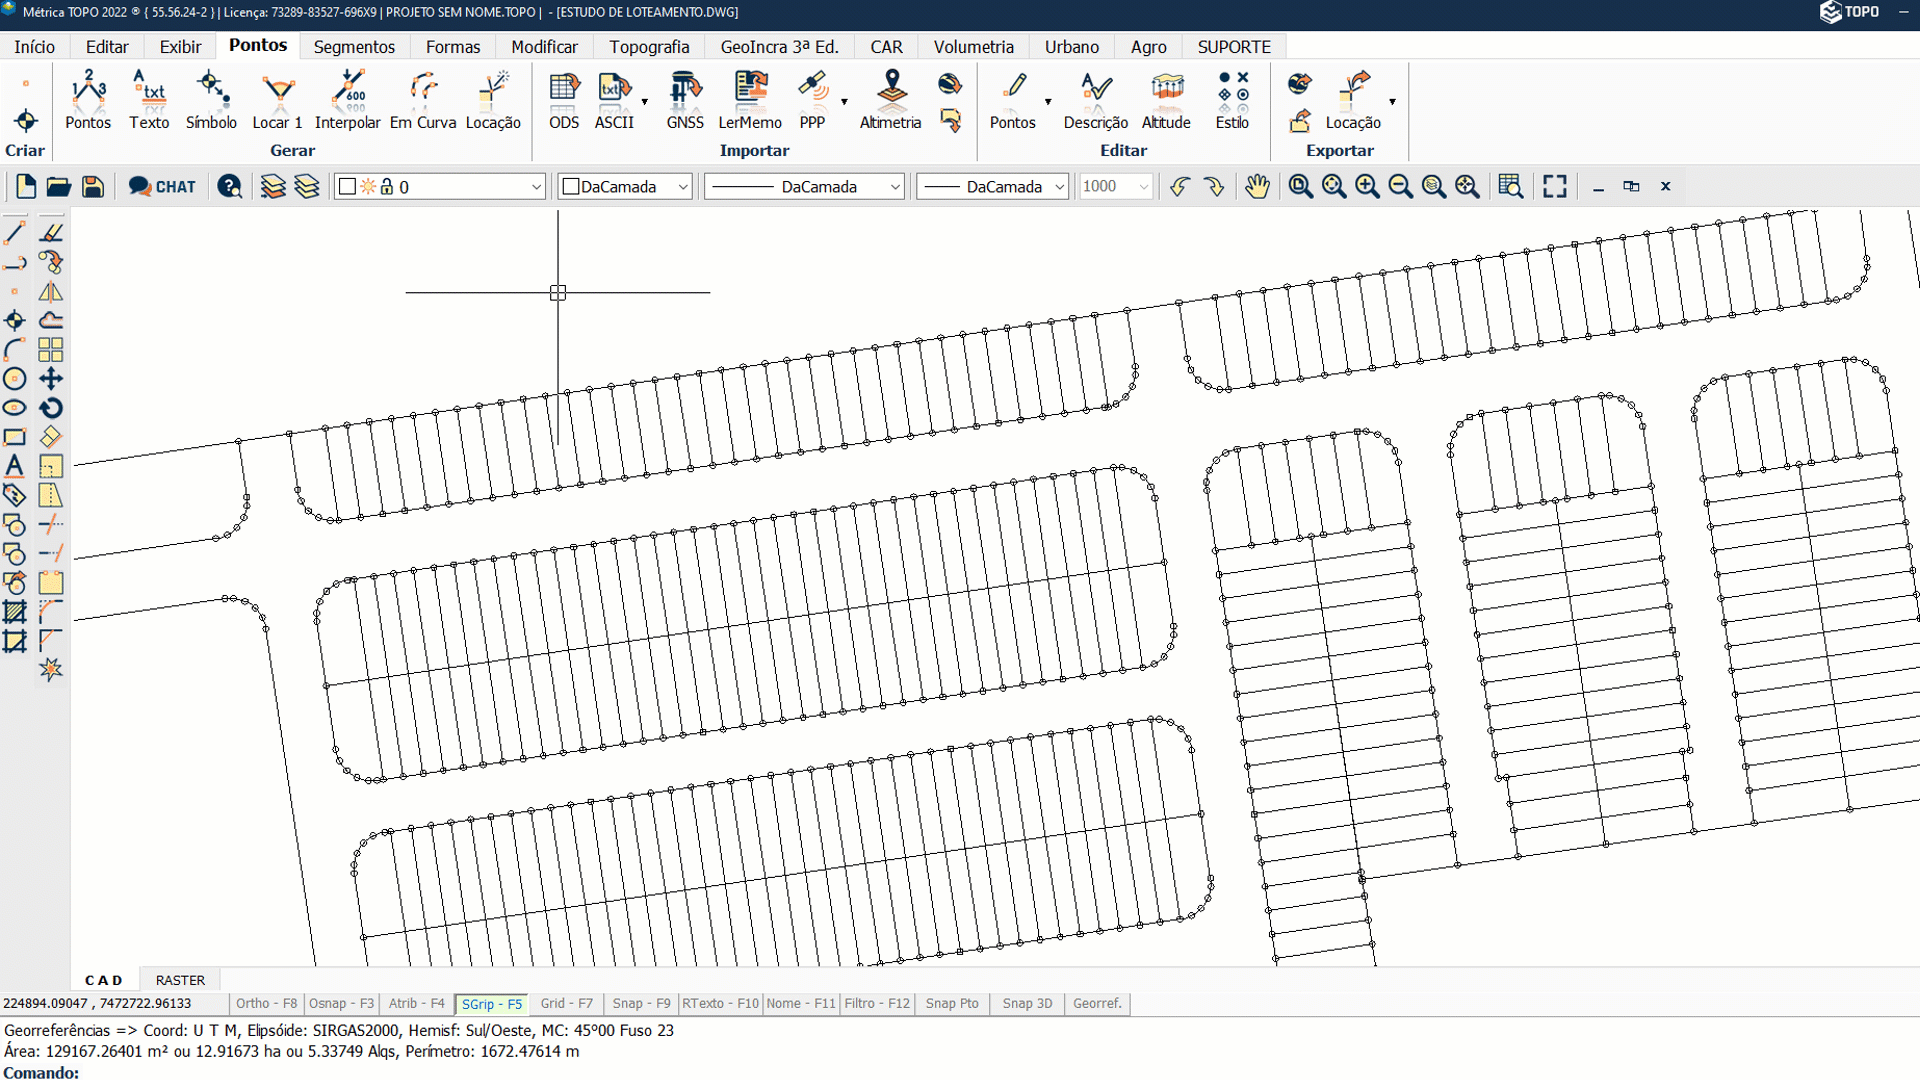Open the CHAT support button
Viewport: 1920px width, 1080px height.
coord(162,187)
